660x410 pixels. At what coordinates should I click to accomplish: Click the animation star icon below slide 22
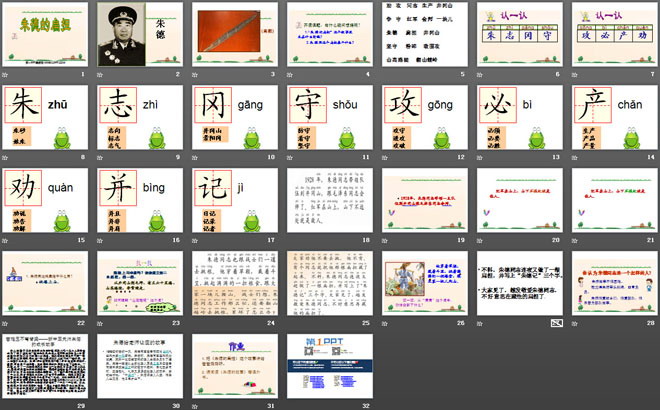6,323
